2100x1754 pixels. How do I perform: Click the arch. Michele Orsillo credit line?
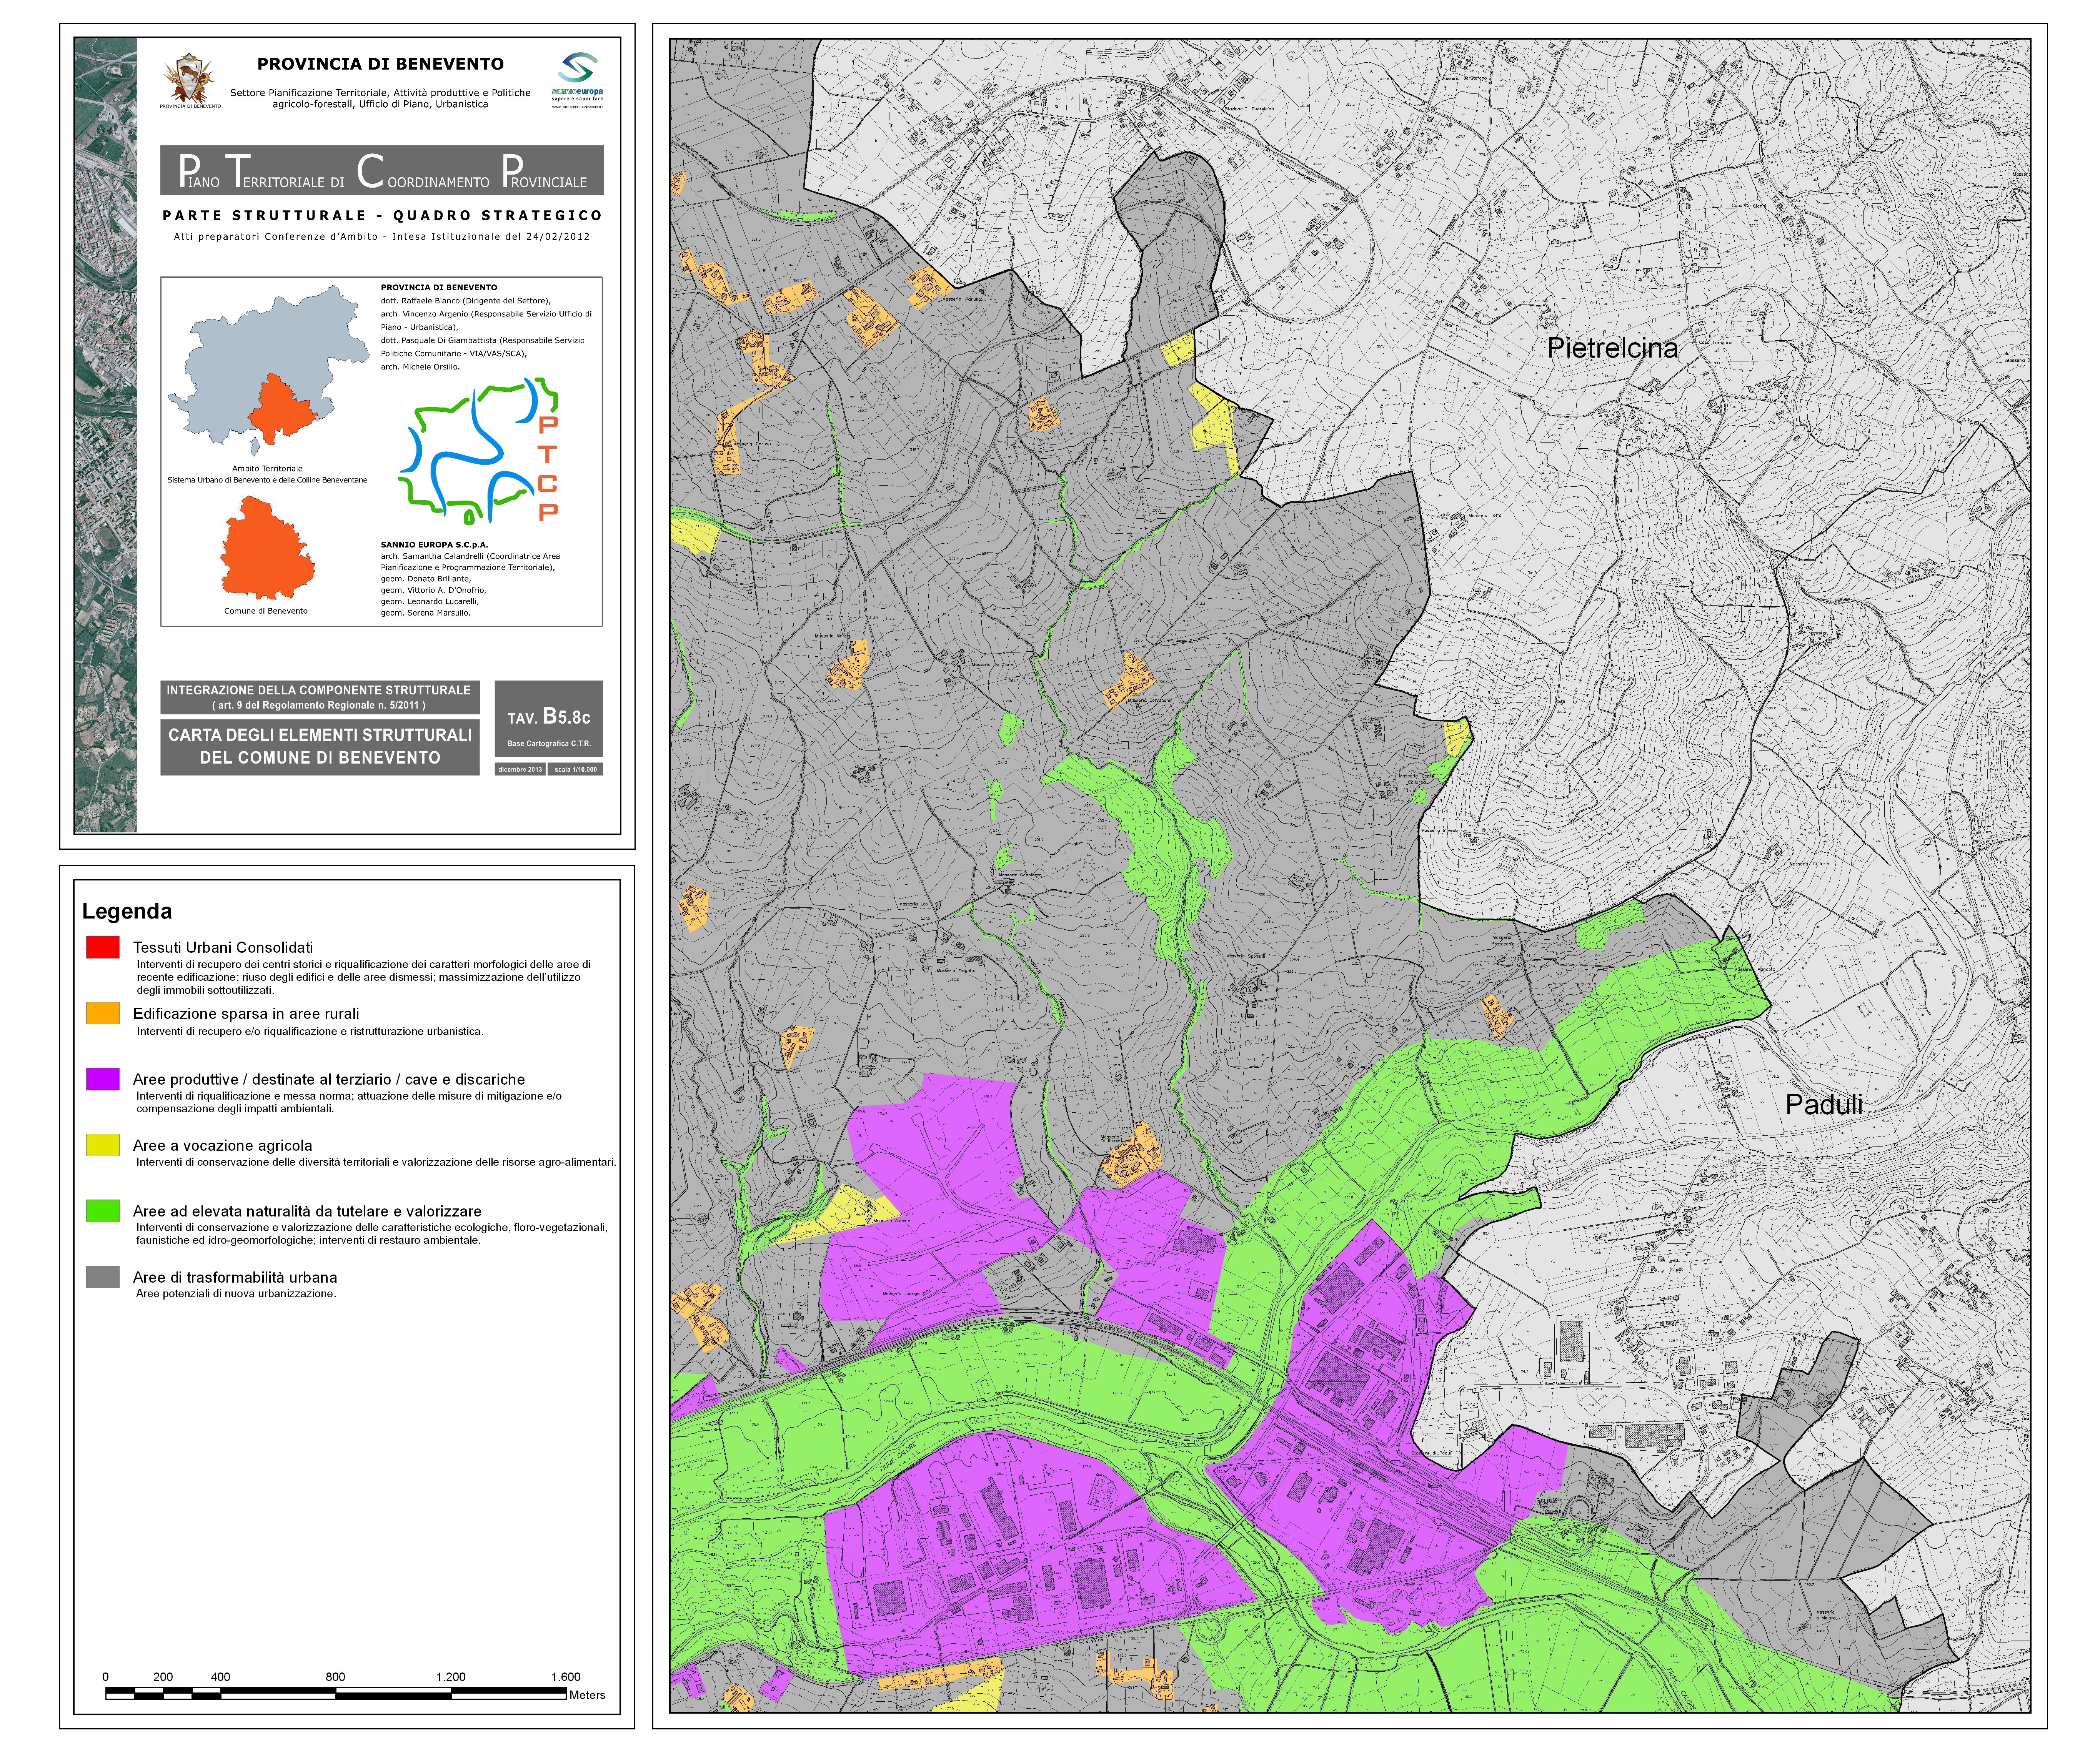420,367
